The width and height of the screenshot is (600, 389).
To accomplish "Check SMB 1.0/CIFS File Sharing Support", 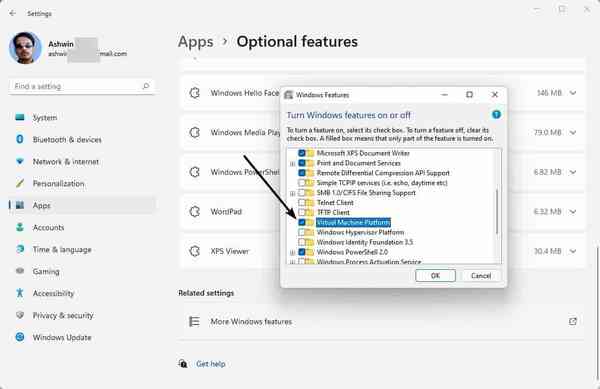I will [302, 193].
